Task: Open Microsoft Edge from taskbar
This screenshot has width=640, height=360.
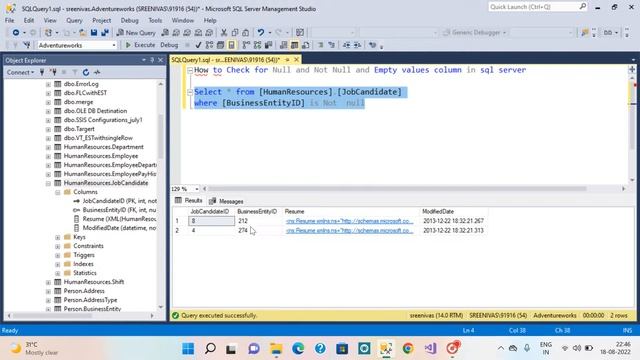Action: click(x=298, y=349)
